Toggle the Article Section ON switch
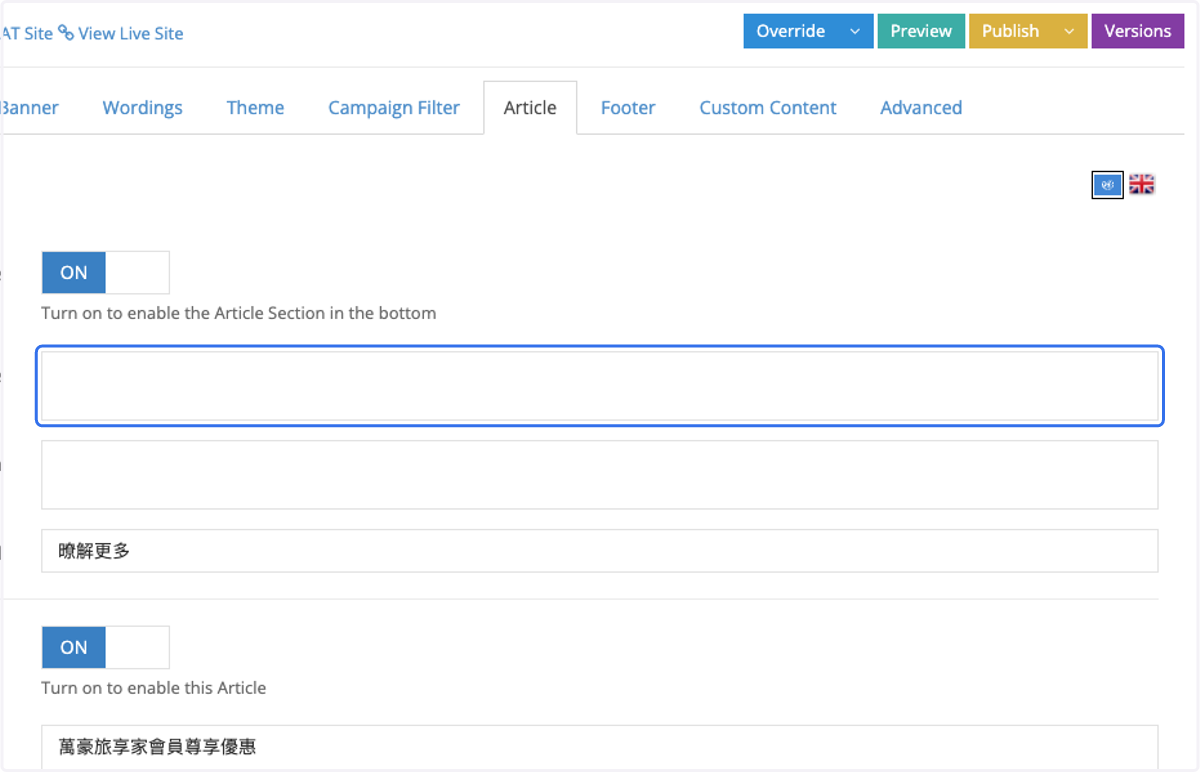The width and height of the screenshot is (1200, 772). coord(105,272)
